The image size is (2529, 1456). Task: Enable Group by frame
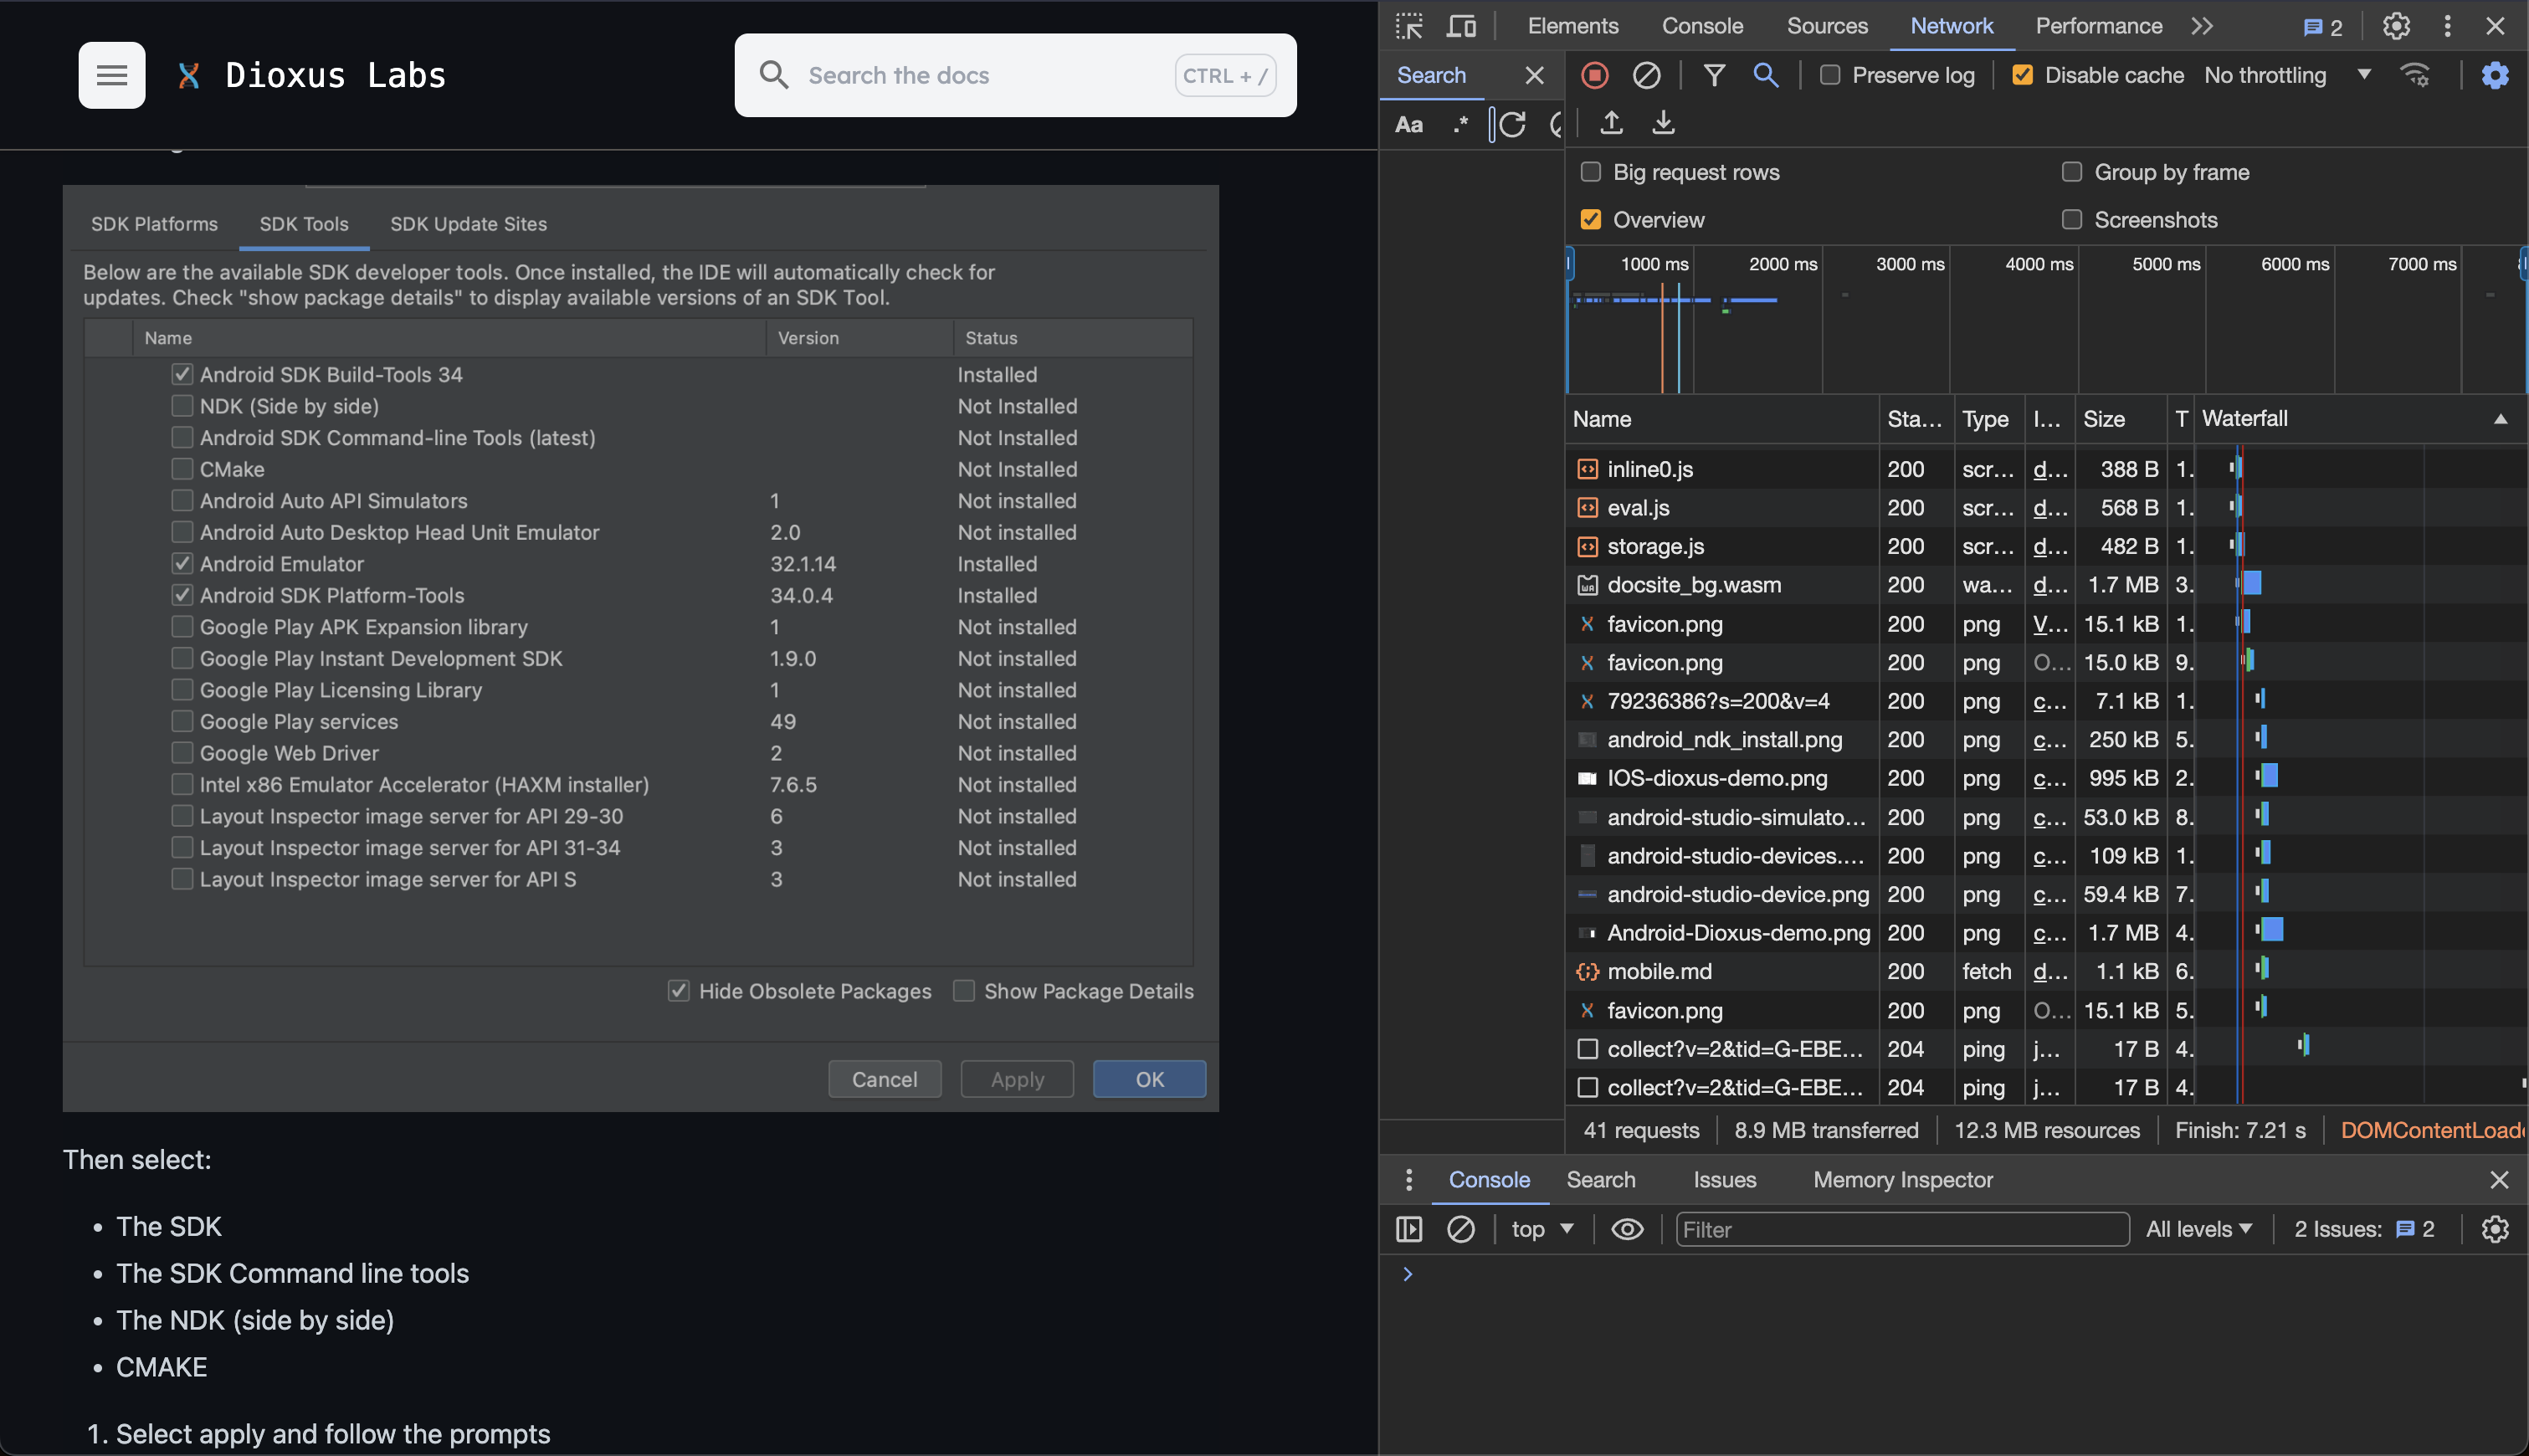point(2071,172)
